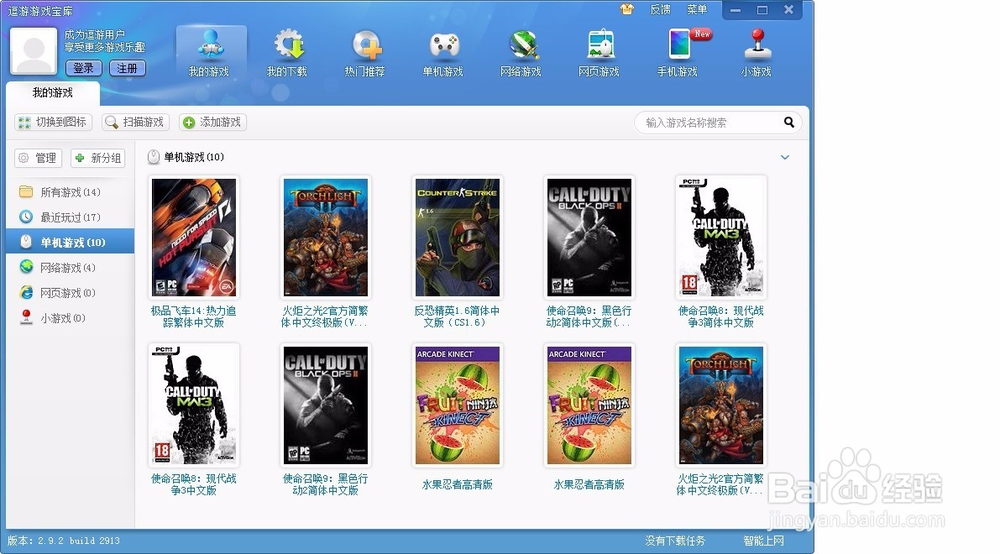This screenshot has height=554, width=1000.
Task: Click 添加游戏 add game button
Action: coord(213,122)
